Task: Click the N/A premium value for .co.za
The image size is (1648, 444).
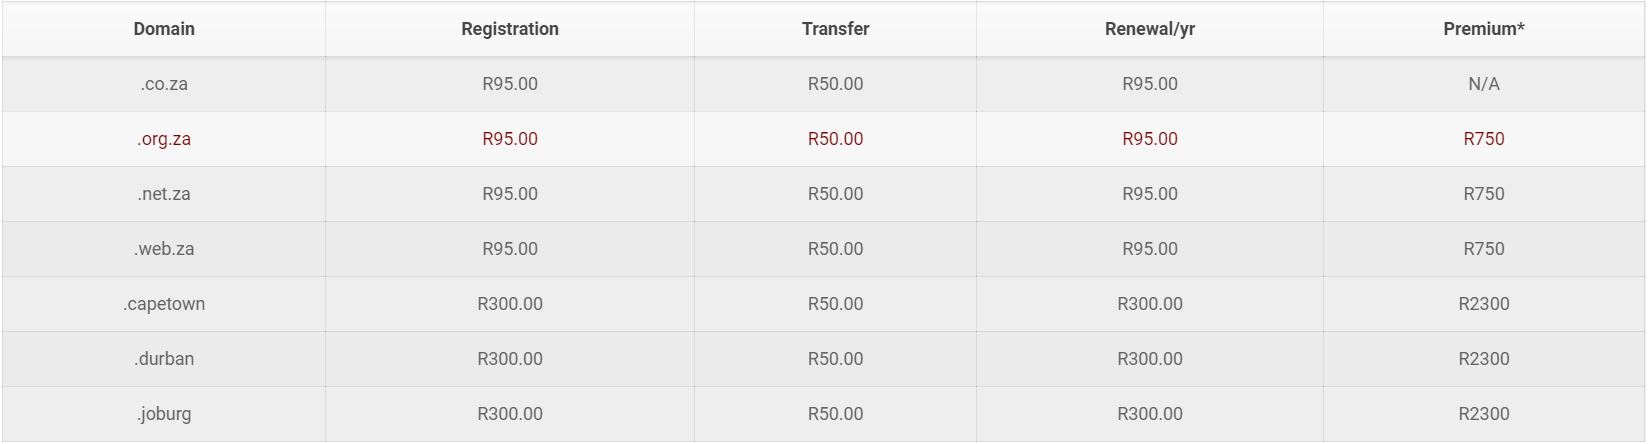Action: (1484, 84)
